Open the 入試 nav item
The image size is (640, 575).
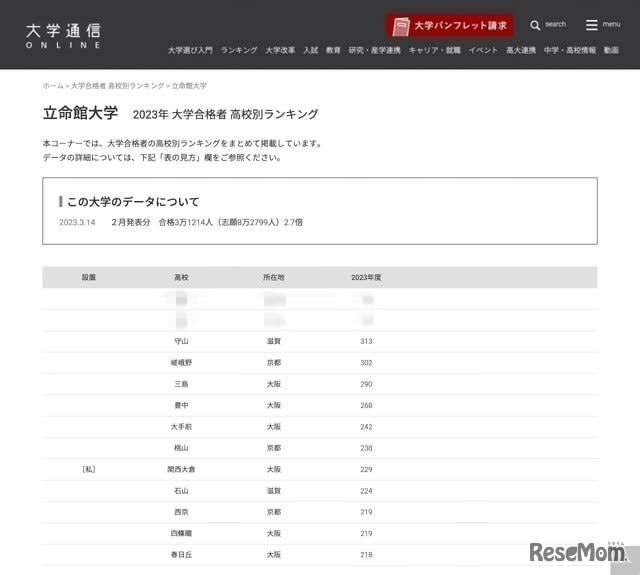(x=311, y=50)
